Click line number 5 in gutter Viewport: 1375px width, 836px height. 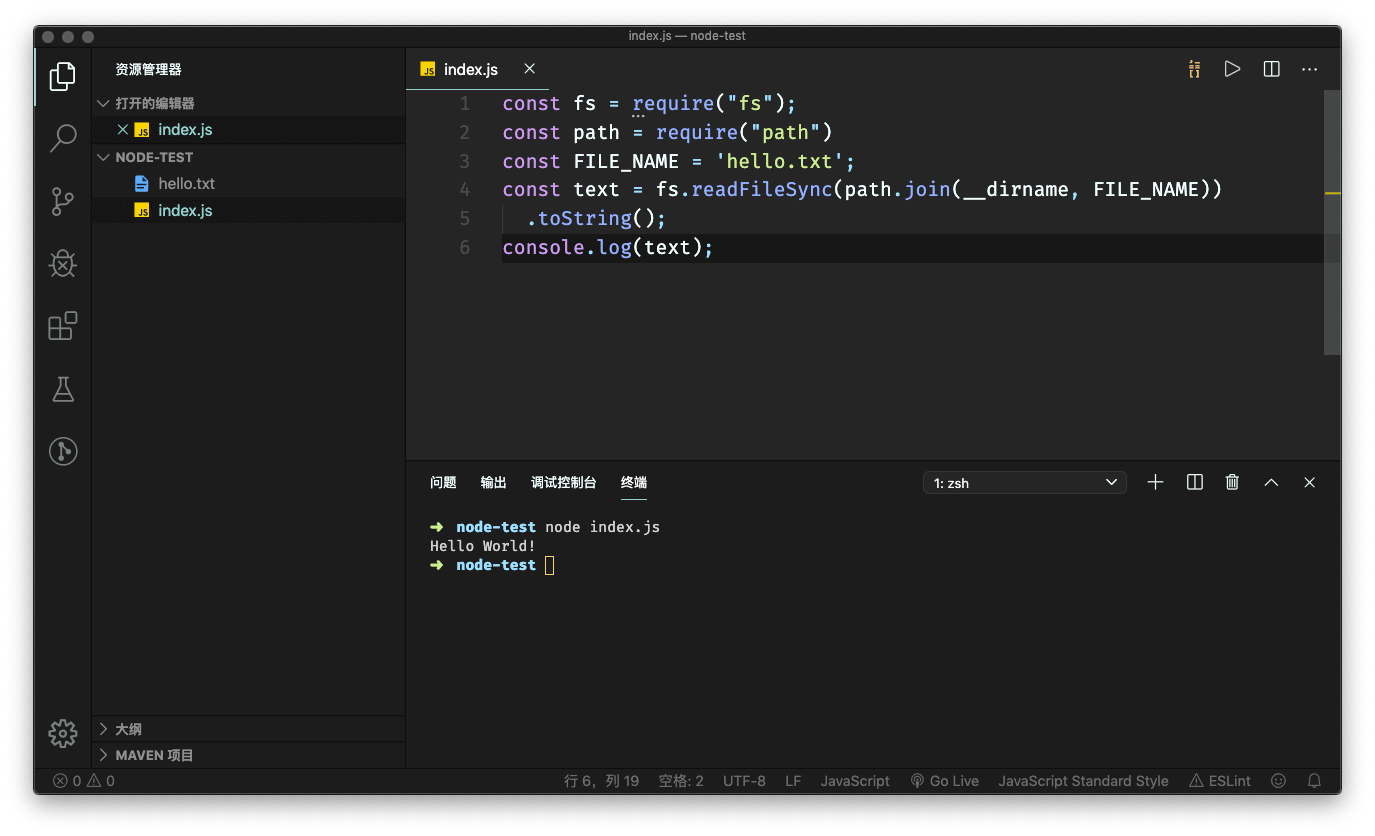pos(464,218)
